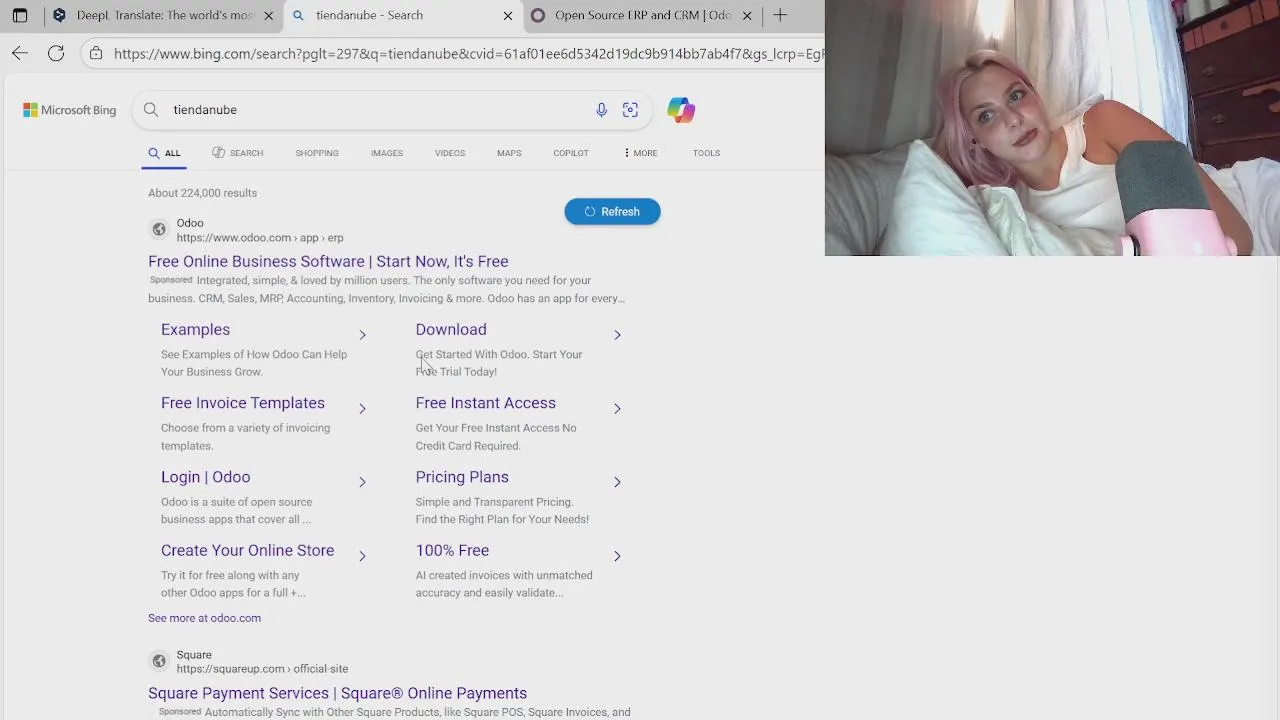
Task: Open the squareup.com official site URL
Action: coord(262,669)
